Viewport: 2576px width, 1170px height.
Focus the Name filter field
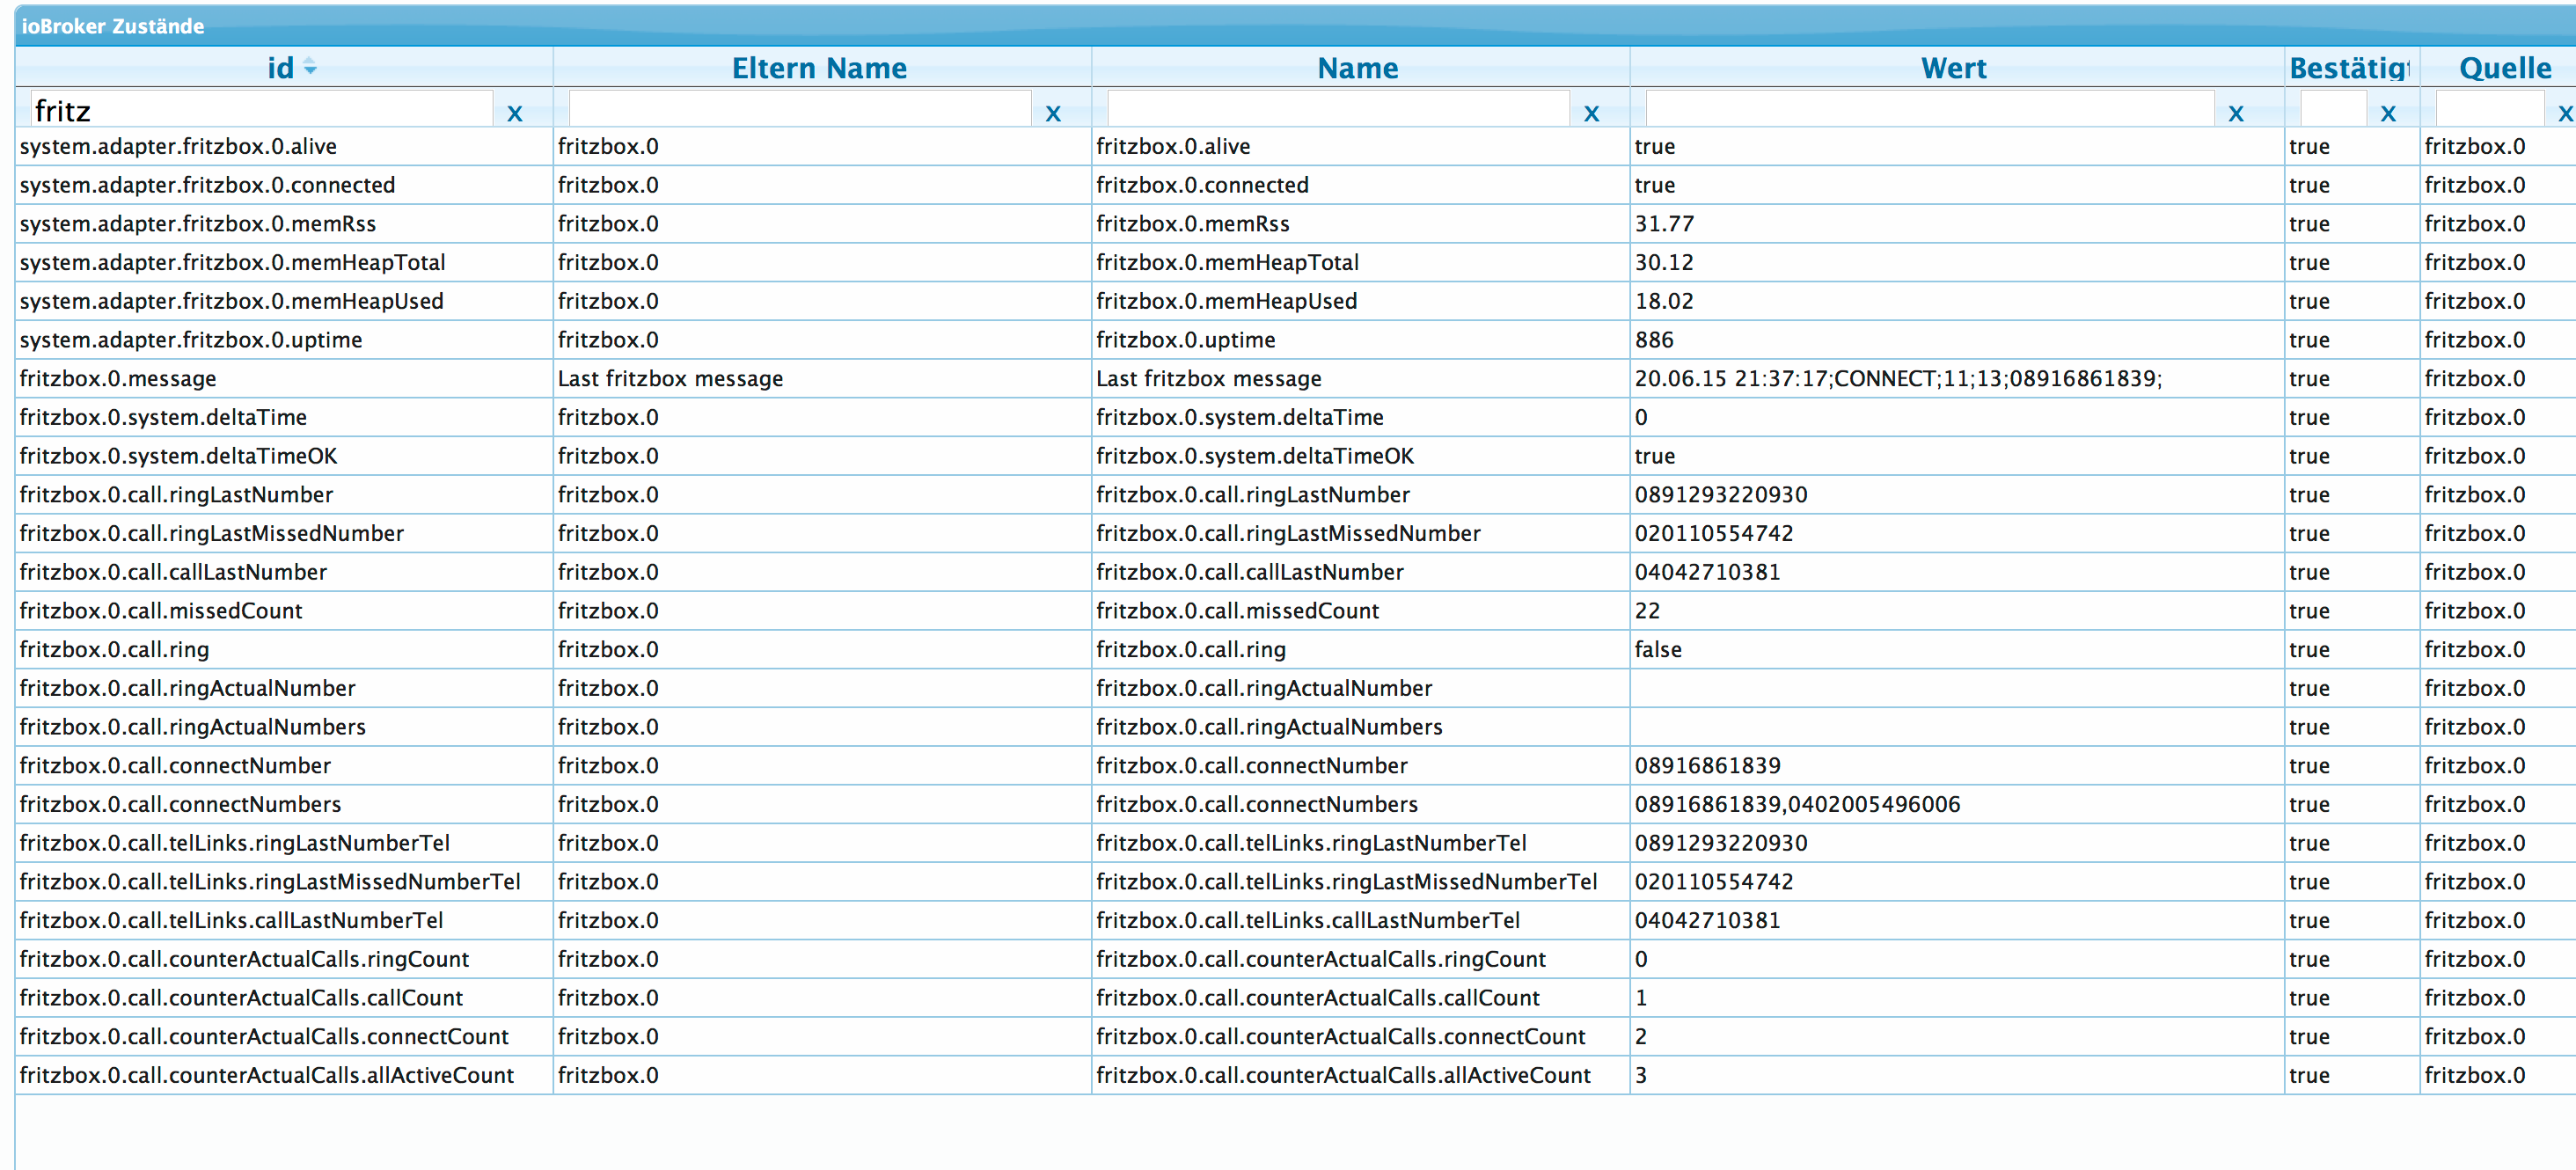tap(1338, 109)
